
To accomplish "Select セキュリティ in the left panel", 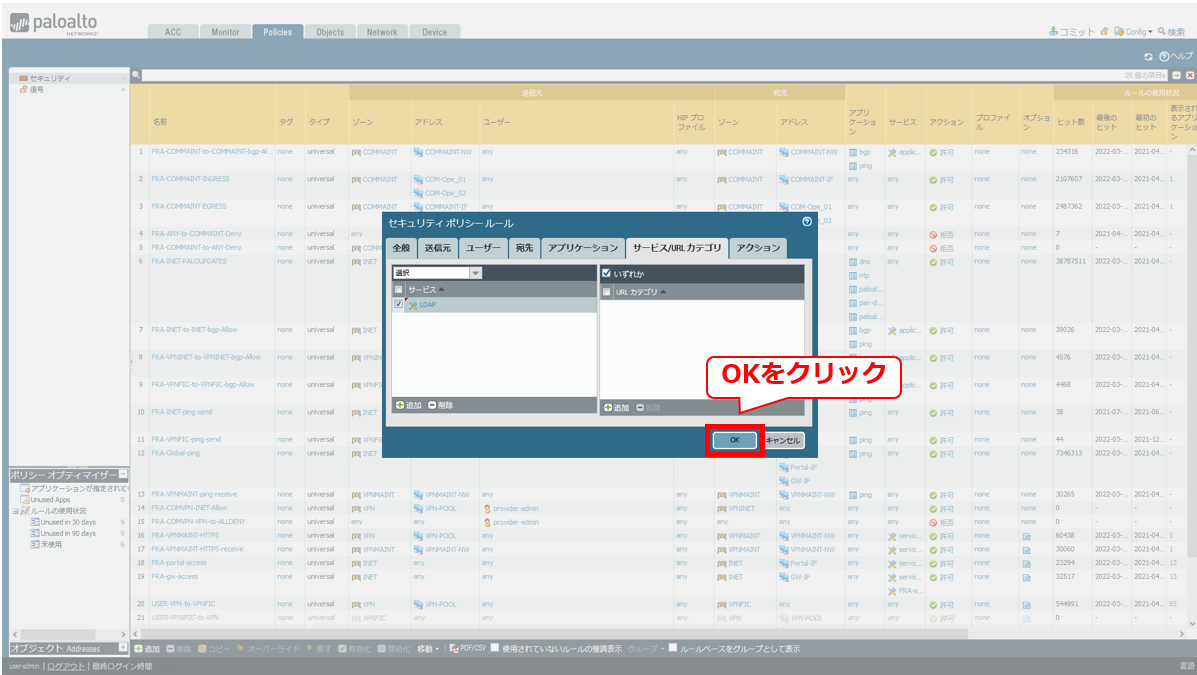I will coord(50,78).
